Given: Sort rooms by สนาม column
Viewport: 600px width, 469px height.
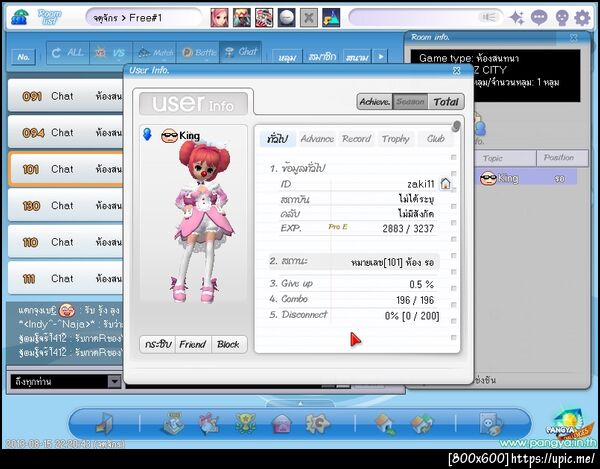Looking at the screenshot, I should coord(357,57).
